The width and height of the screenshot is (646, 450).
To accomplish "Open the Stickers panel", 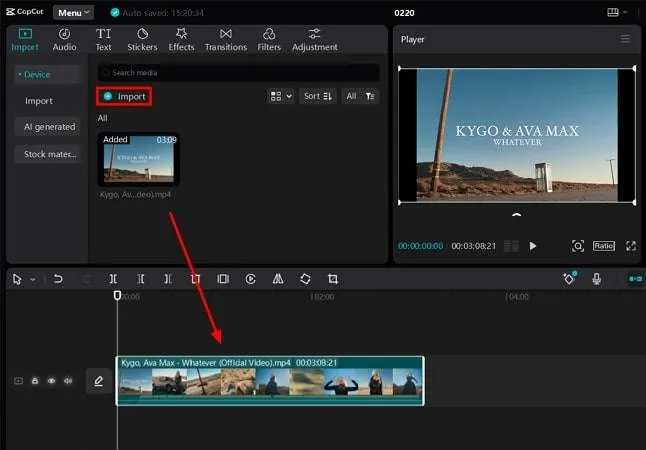I will tap(142, 40).
